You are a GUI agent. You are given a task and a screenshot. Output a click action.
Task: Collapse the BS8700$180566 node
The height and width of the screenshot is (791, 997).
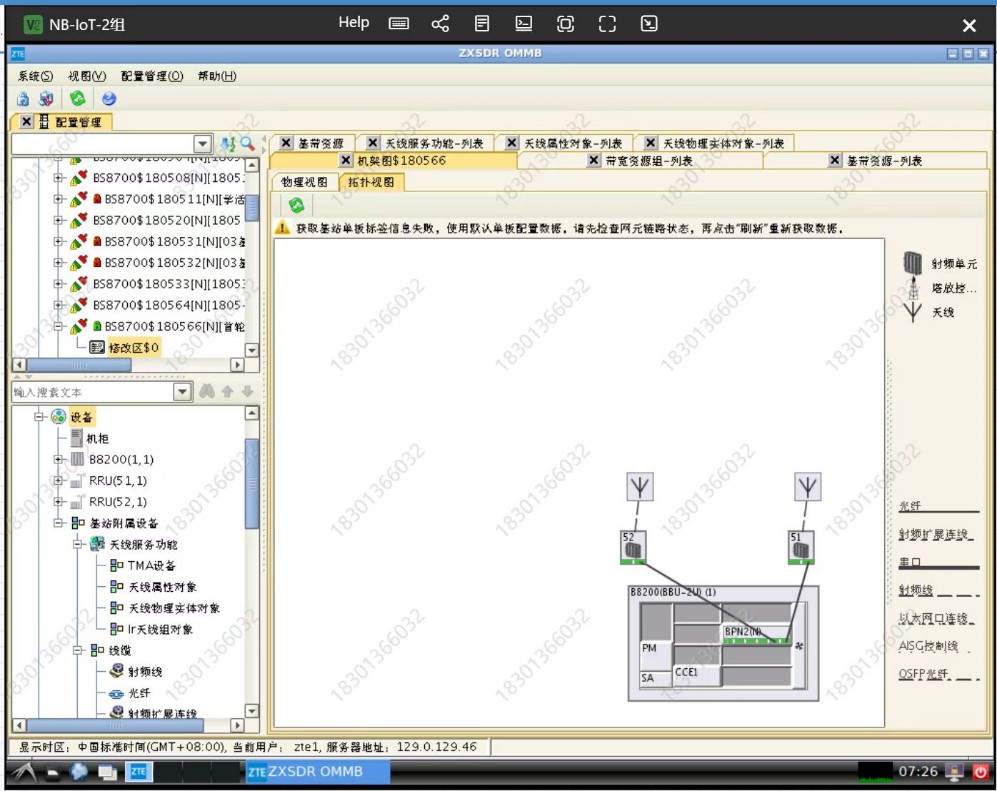coord(58,326)
